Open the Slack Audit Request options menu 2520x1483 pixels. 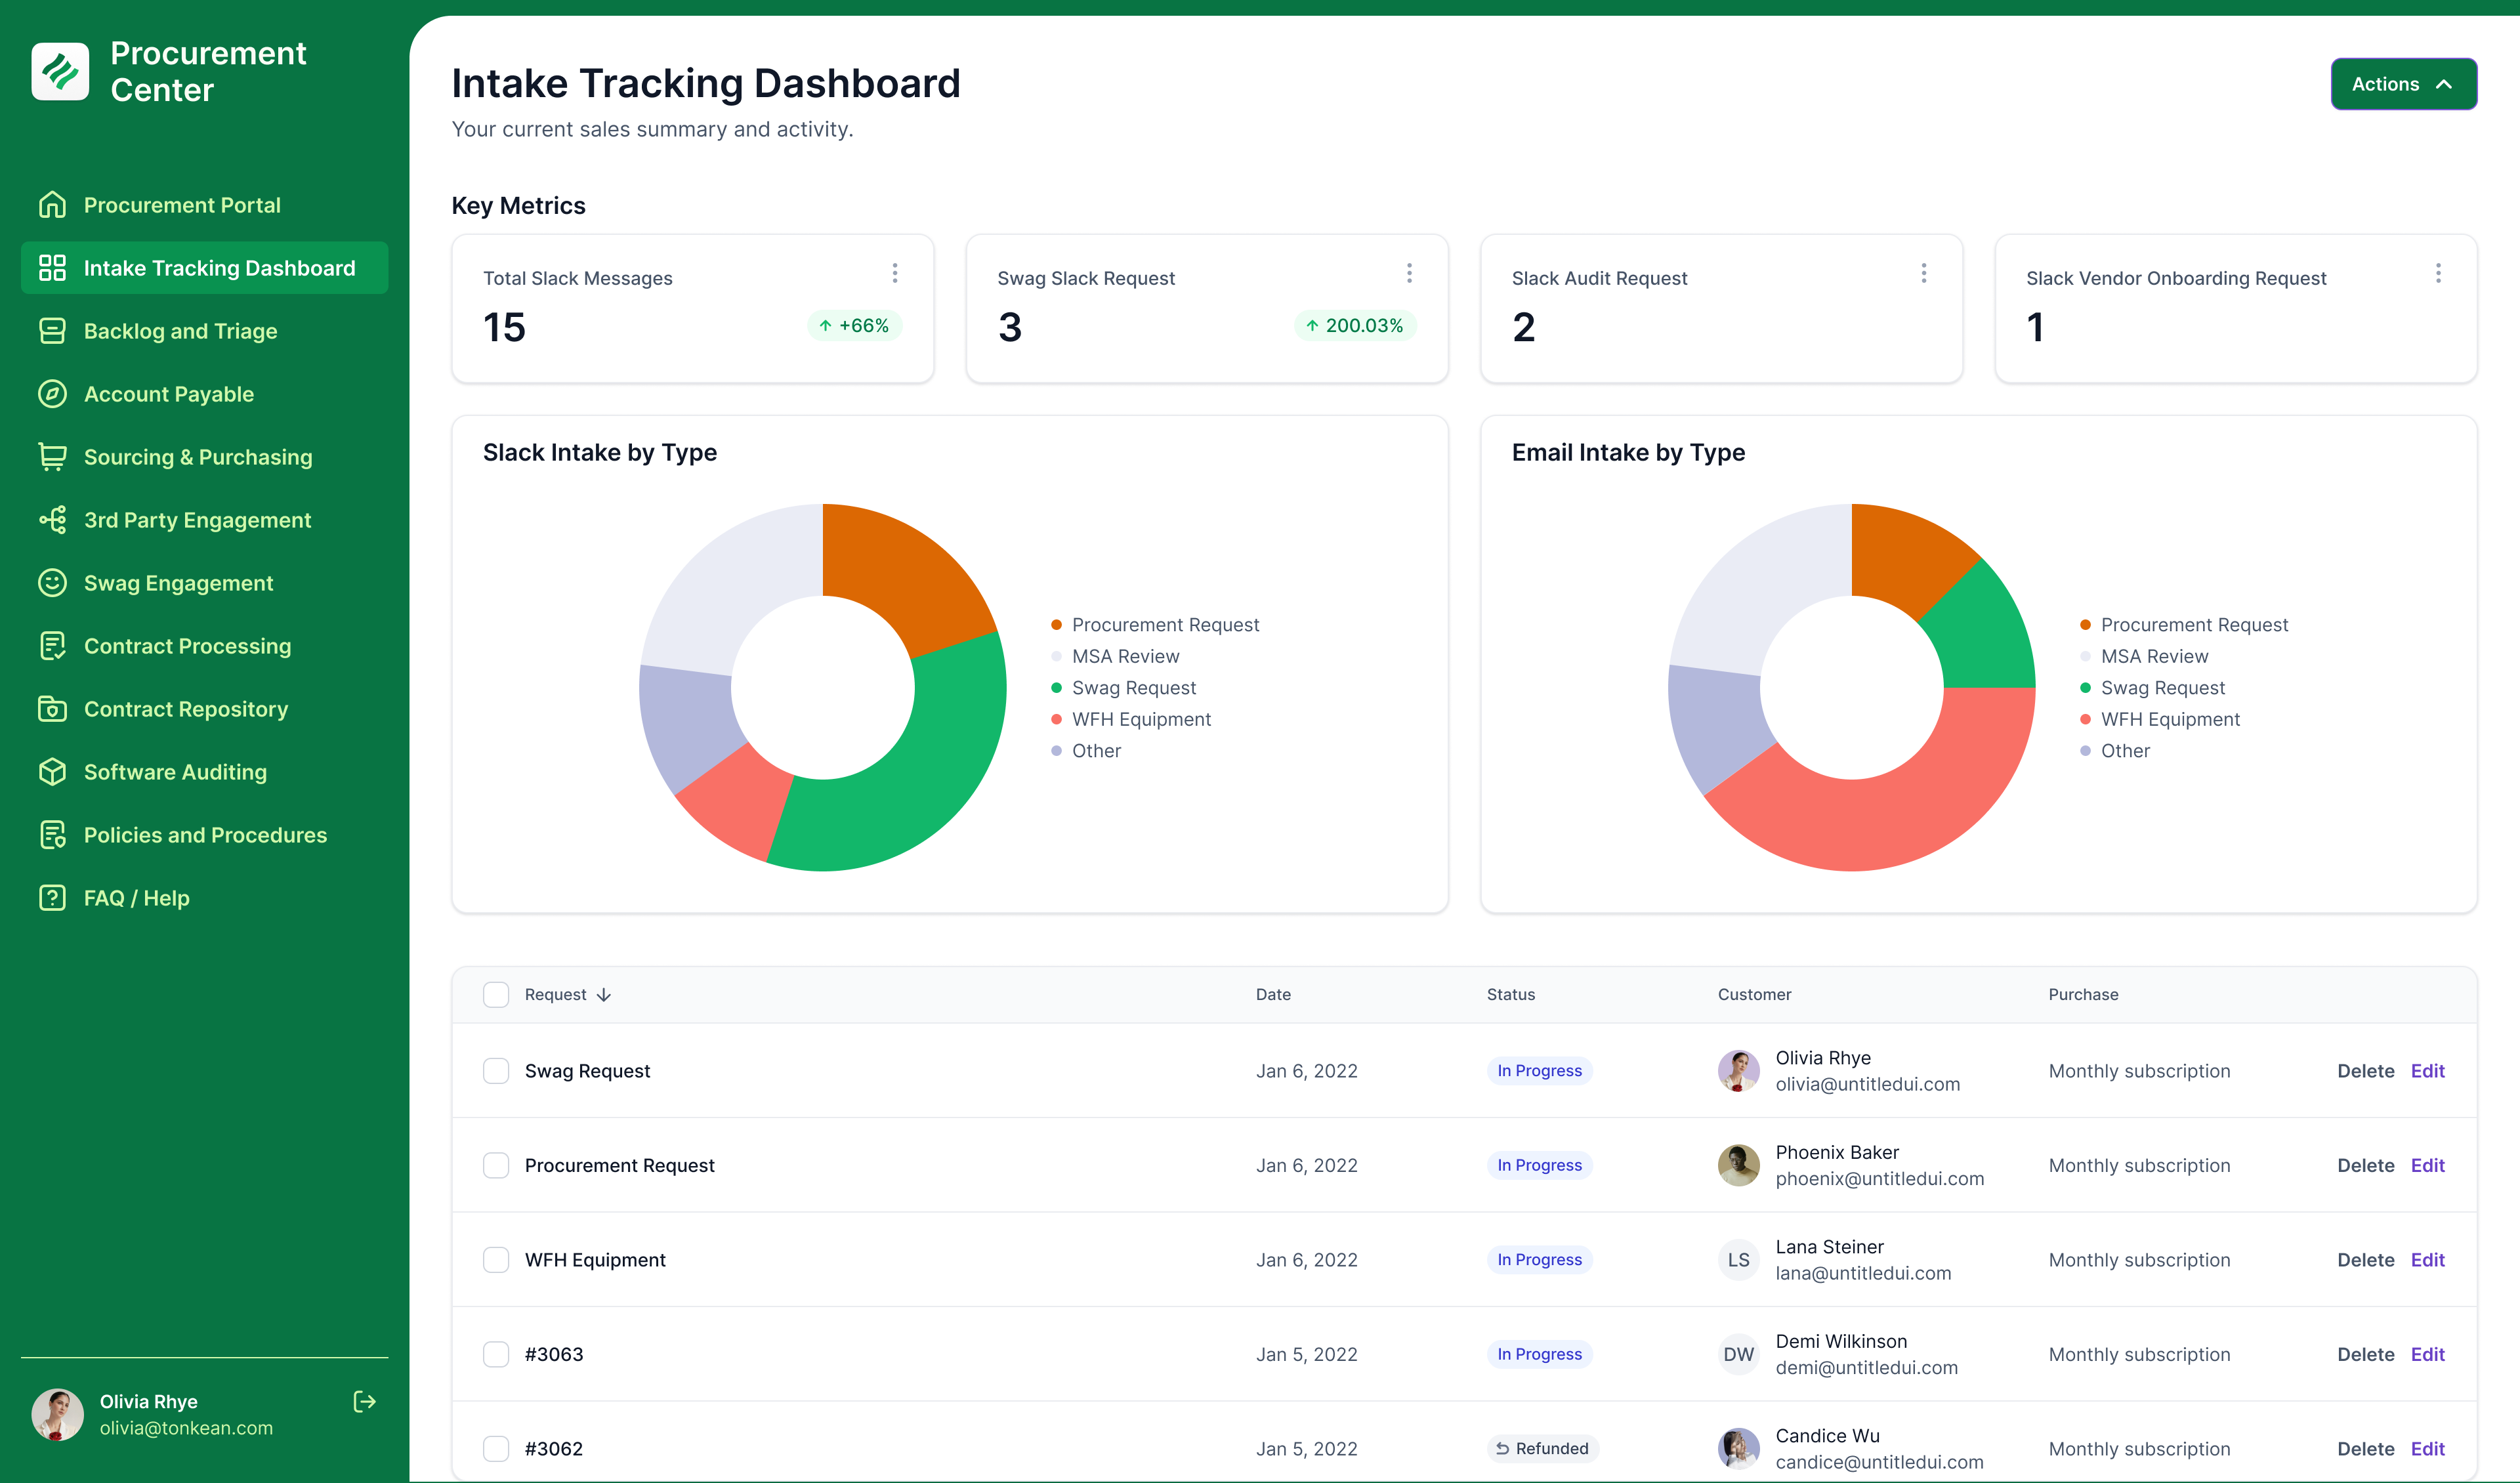point(1923,273)
